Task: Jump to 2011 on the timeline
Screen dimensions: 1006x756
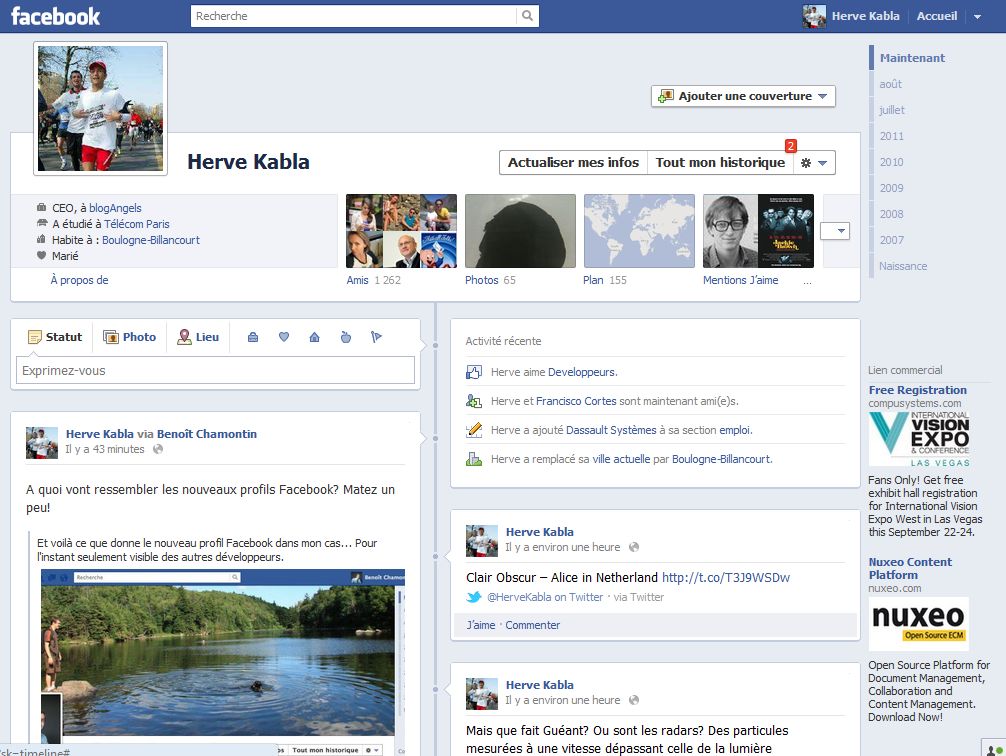Action: click(892, 136)
